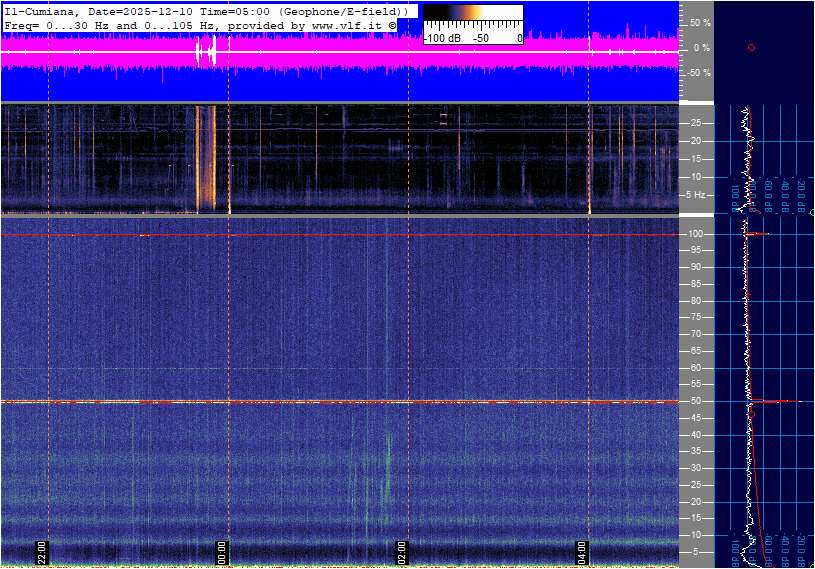Click the 00:00 time marker

point(222,552)
